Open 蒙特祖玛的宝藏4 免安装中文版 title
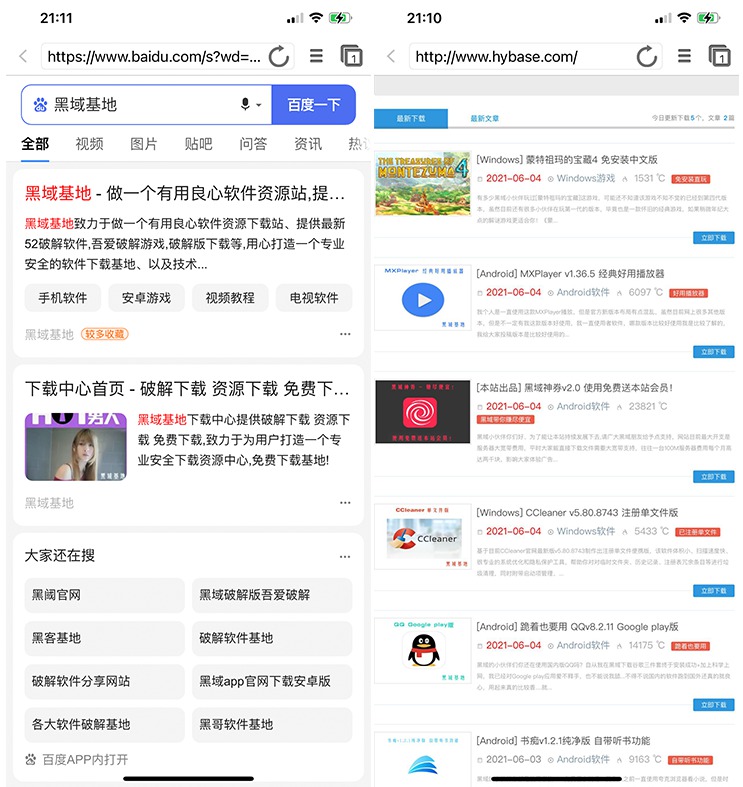Screen dimensions: 743x787 click(x=567, y=160)
